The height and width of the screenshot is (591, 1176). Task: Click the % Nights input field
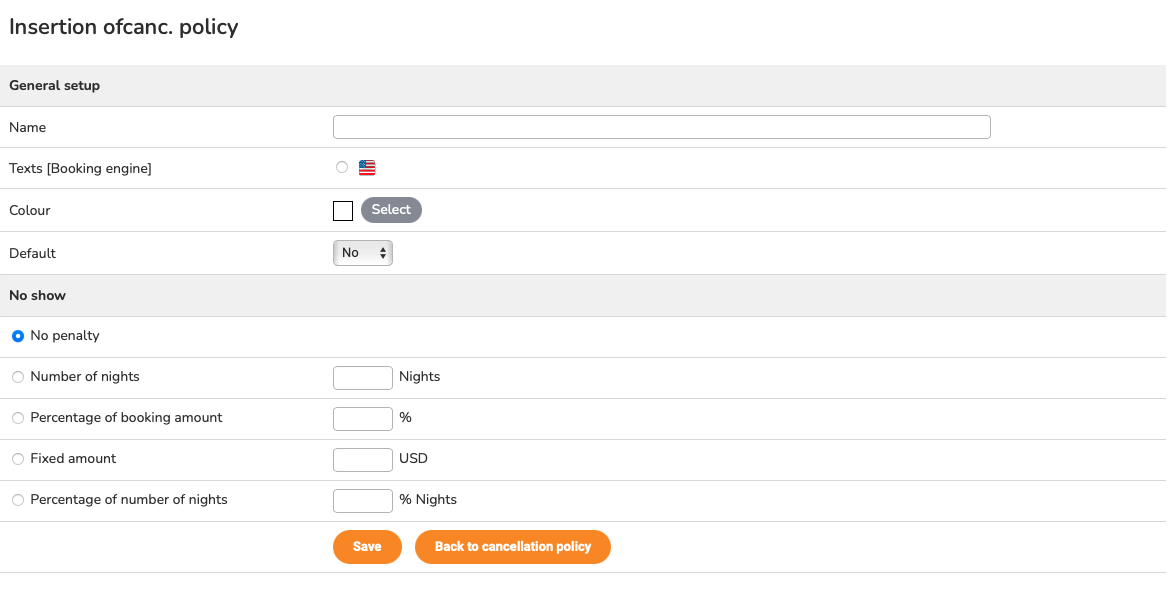[x=363, y=501]
